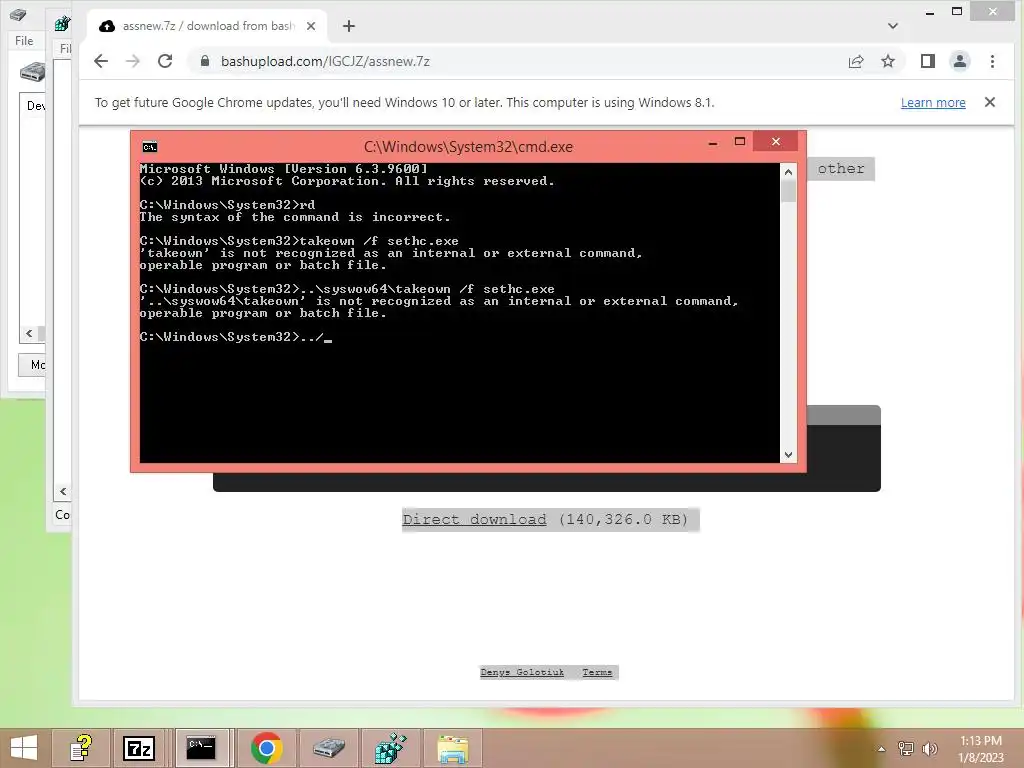Open the registry editor taskbar icon
Screen dimensions: 1024x768
390,748
